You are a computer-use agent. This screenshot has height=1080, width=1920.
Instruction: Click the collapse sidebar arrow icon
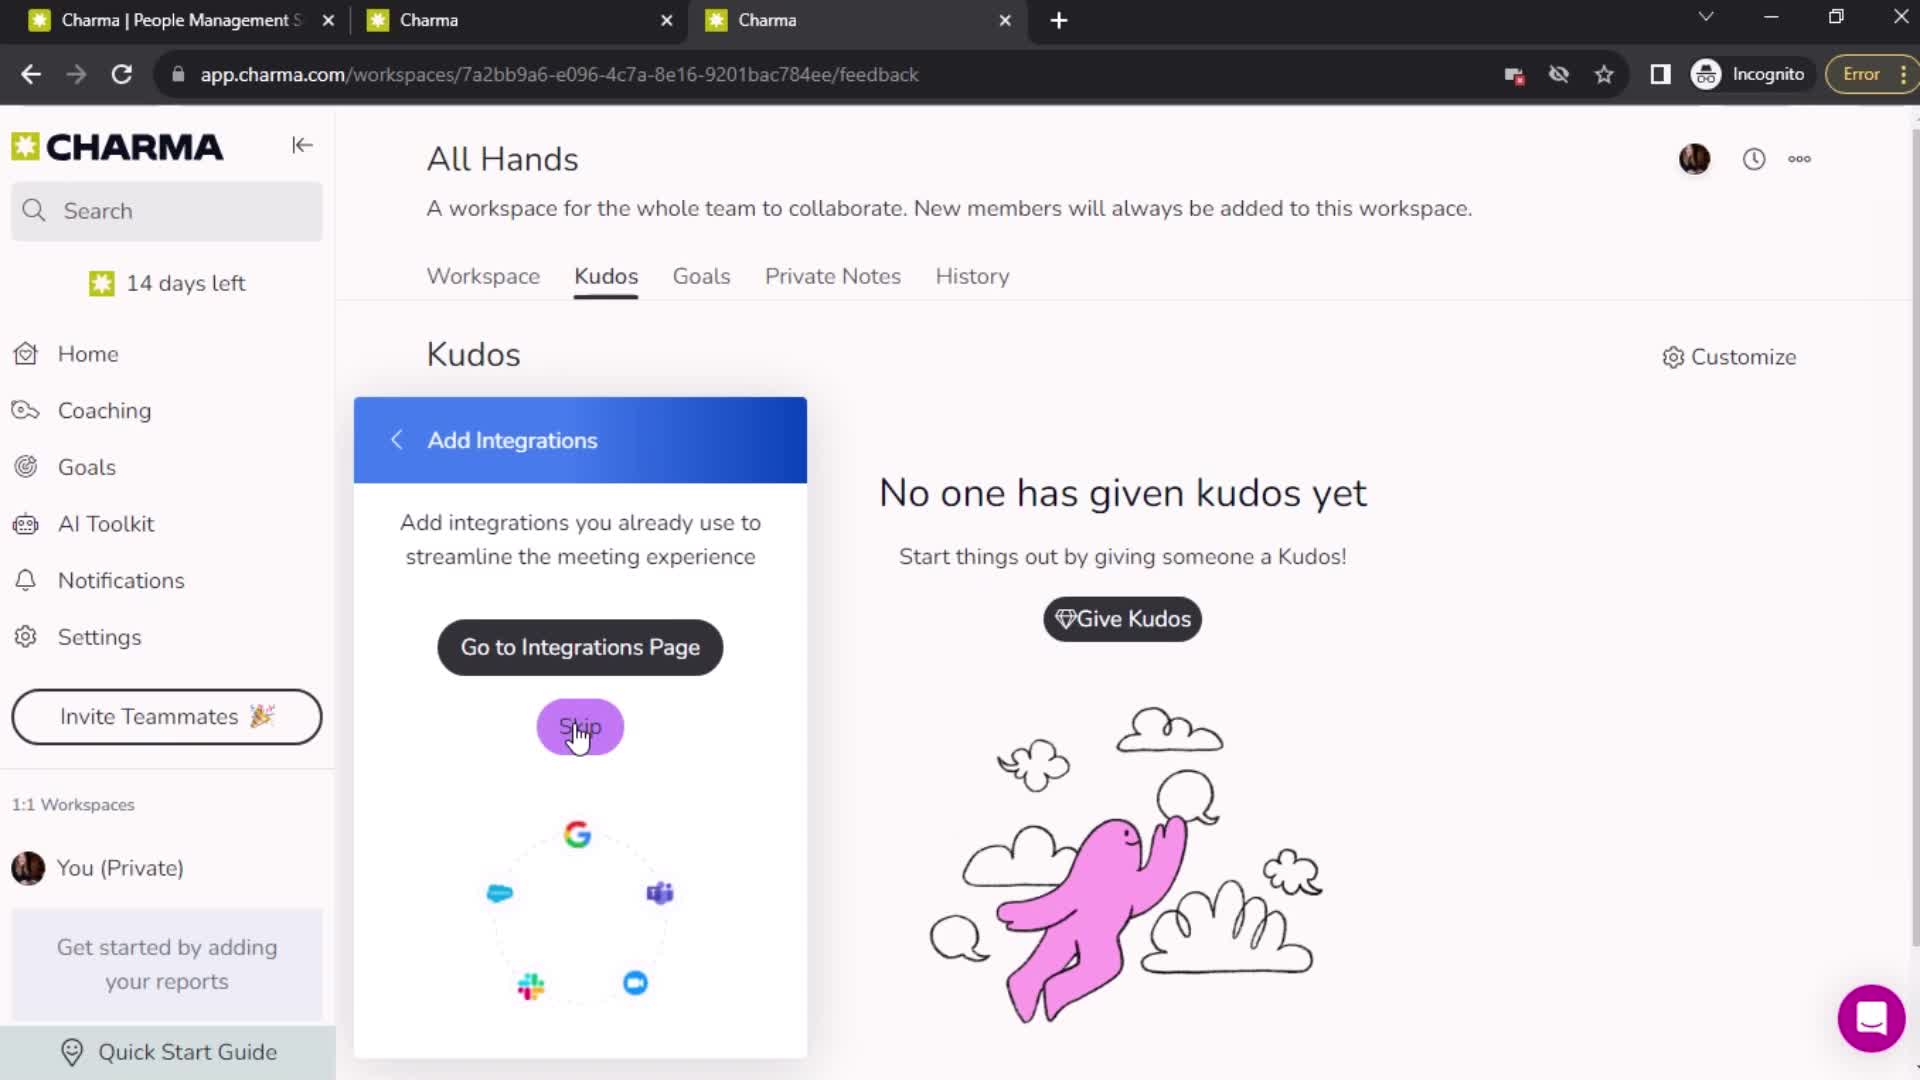[x=301, y=145]
